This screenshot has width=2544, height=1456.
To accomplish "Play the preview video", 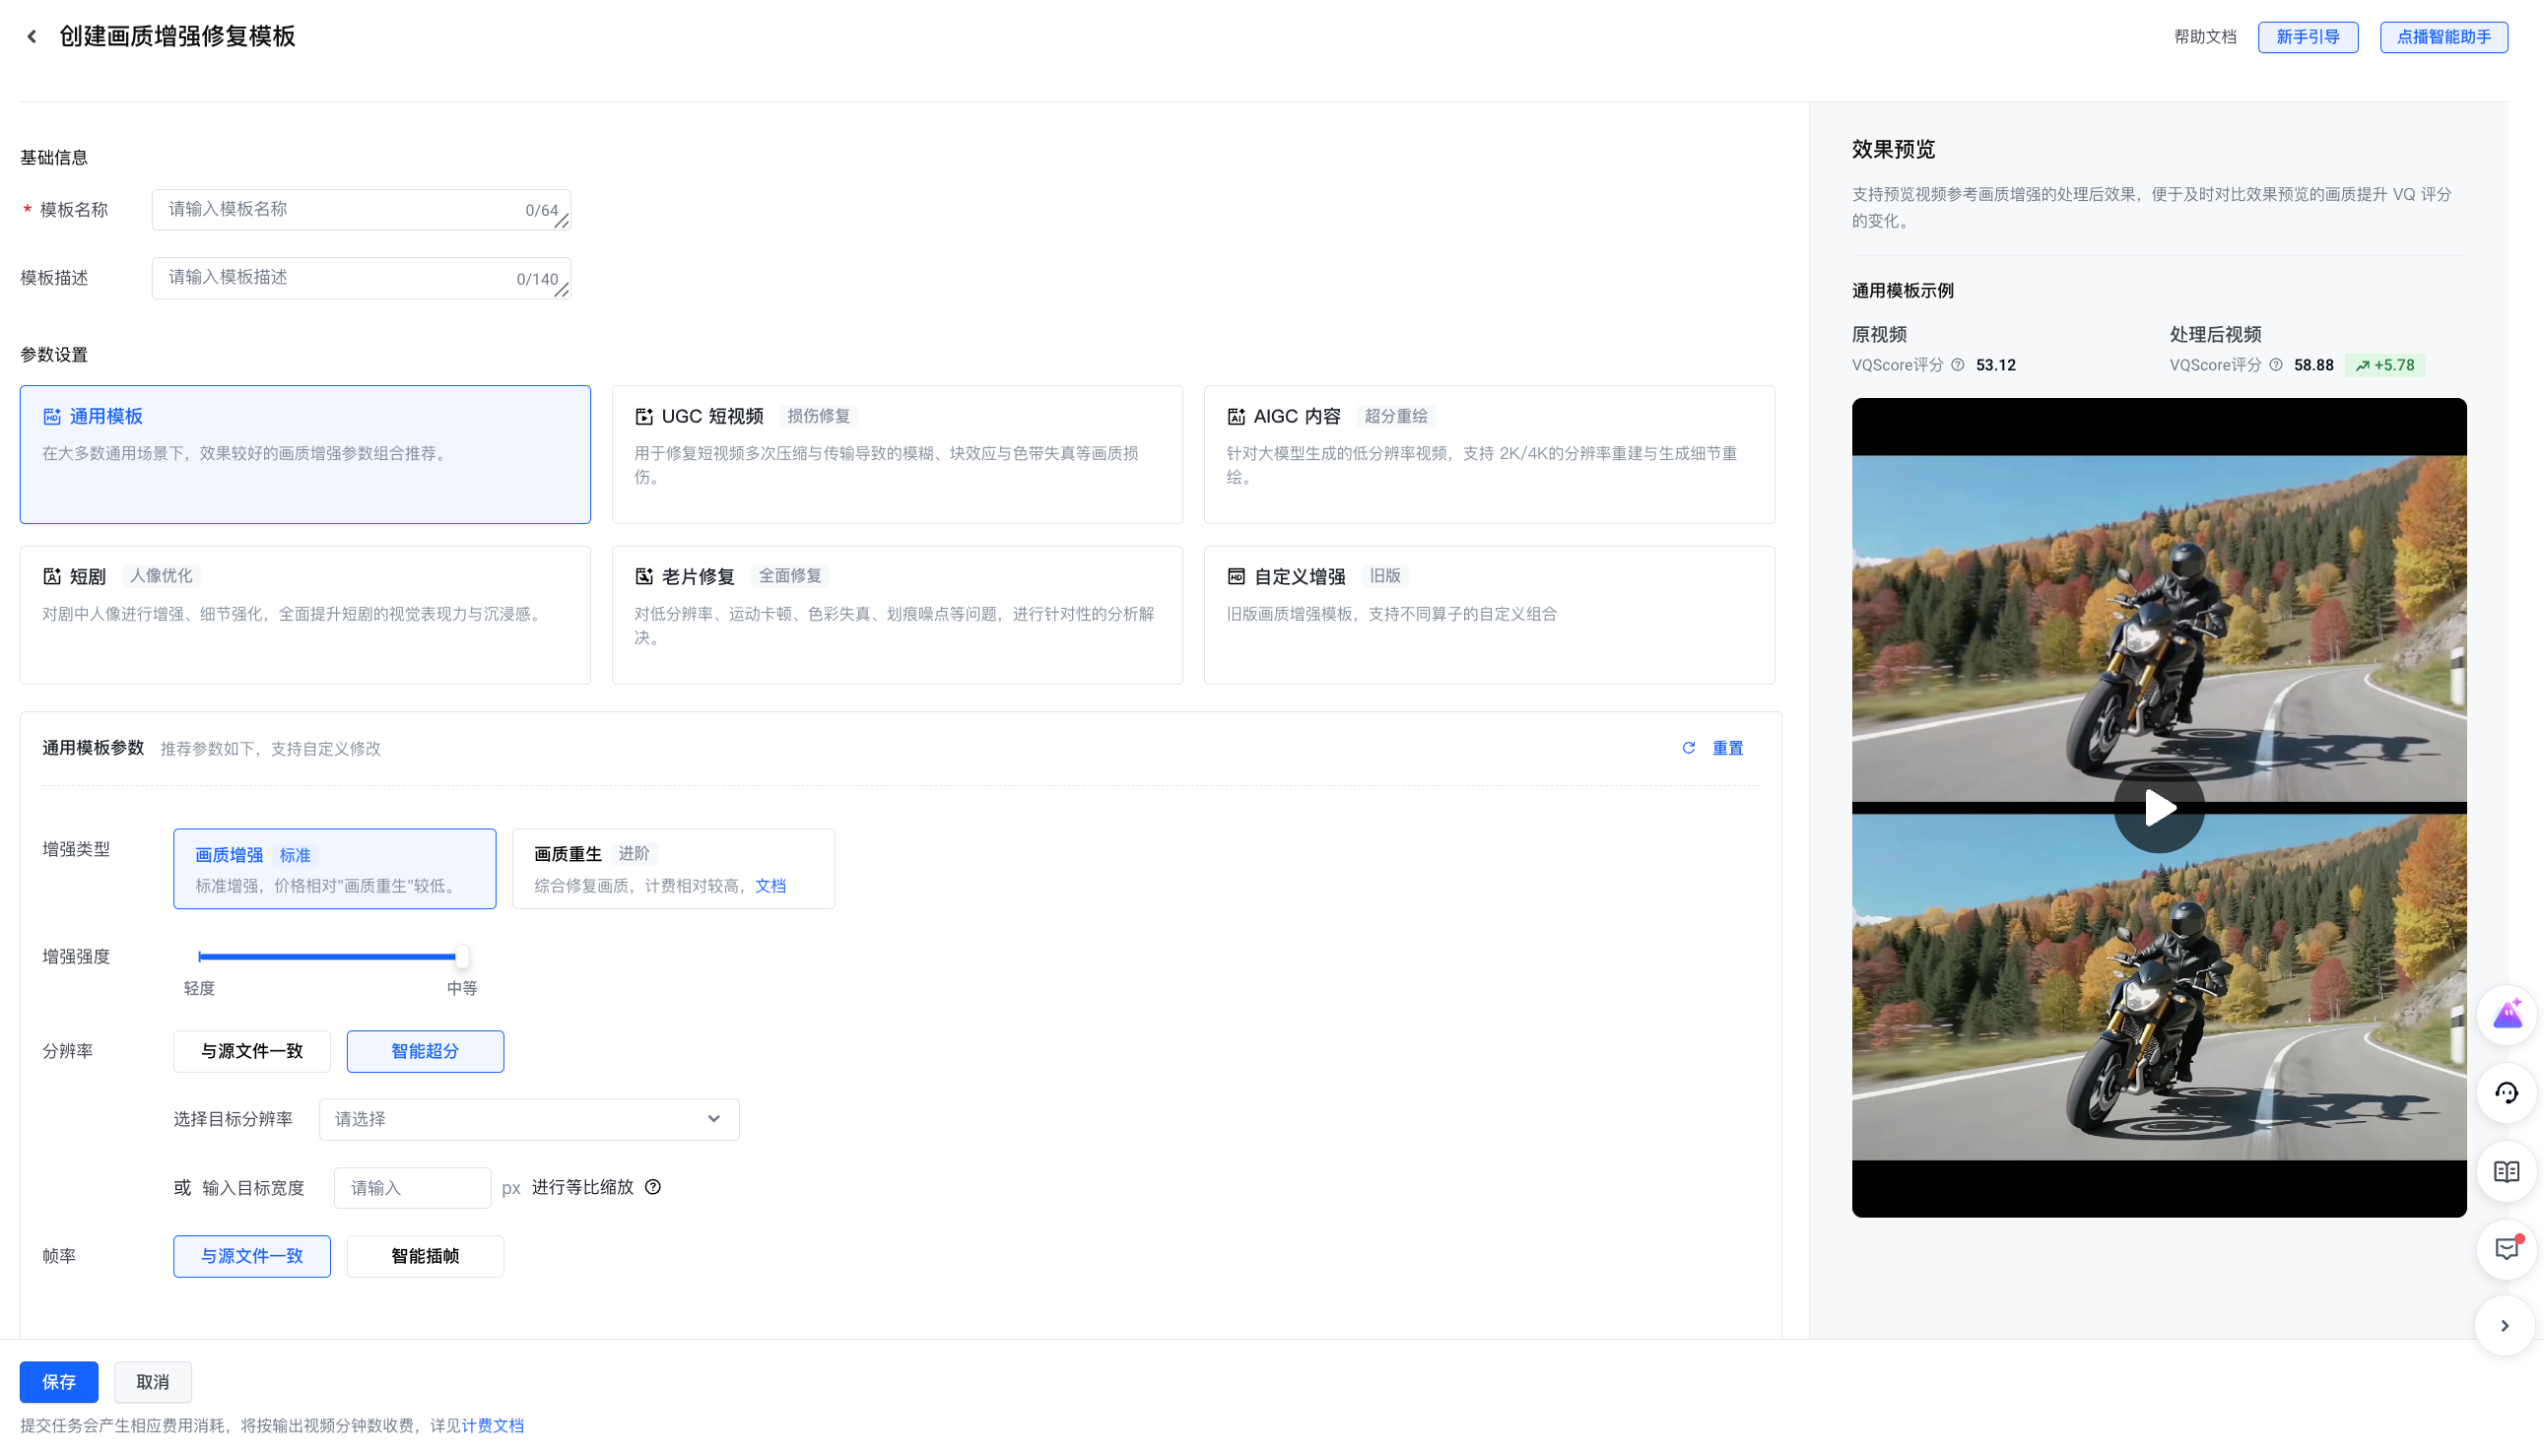I will pos(2158,808).
